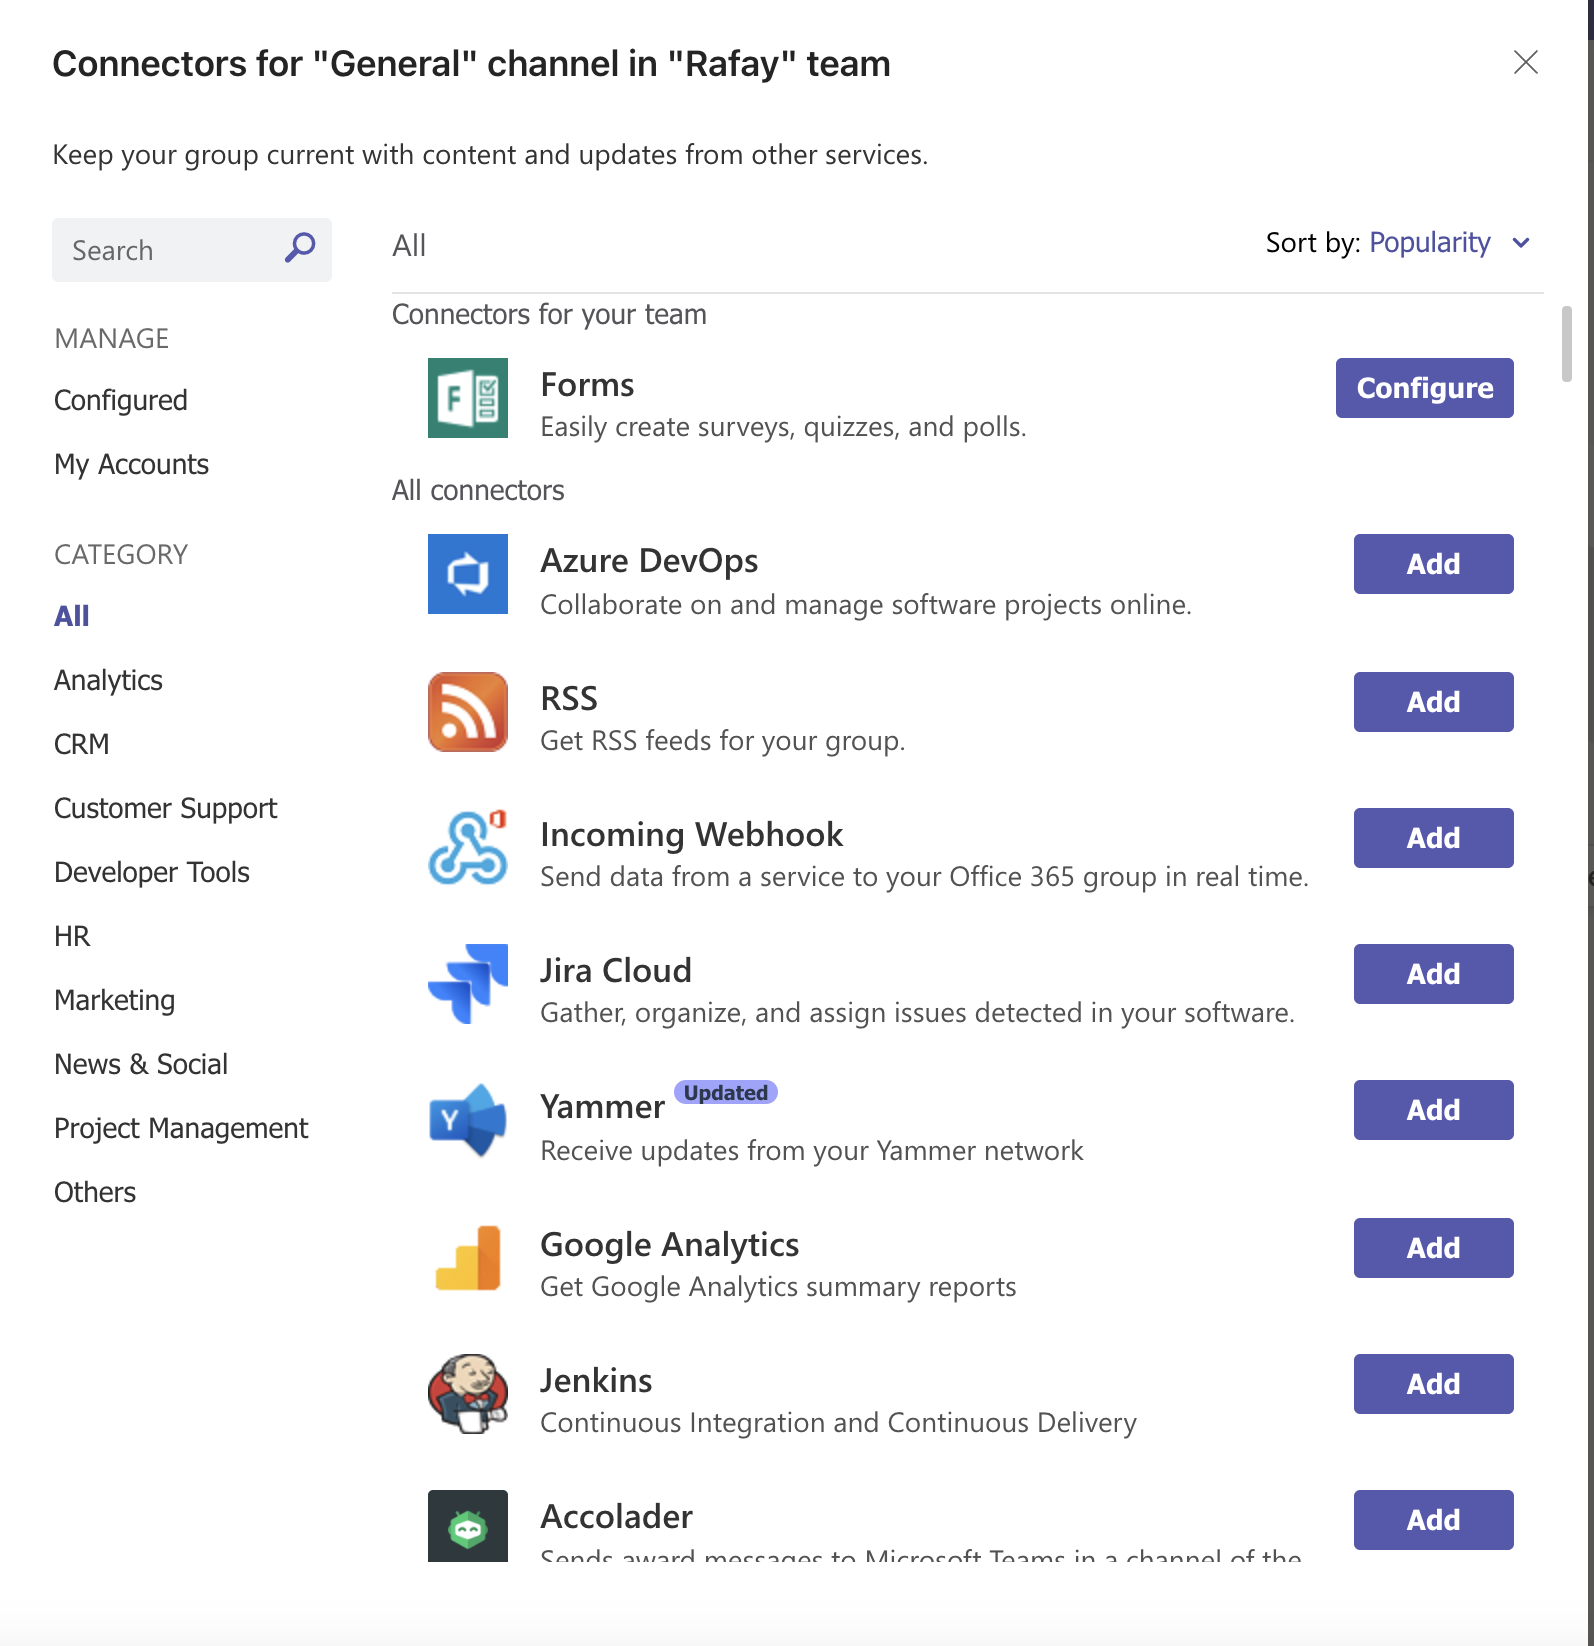Show Others category connectors

coord(95,1192)
